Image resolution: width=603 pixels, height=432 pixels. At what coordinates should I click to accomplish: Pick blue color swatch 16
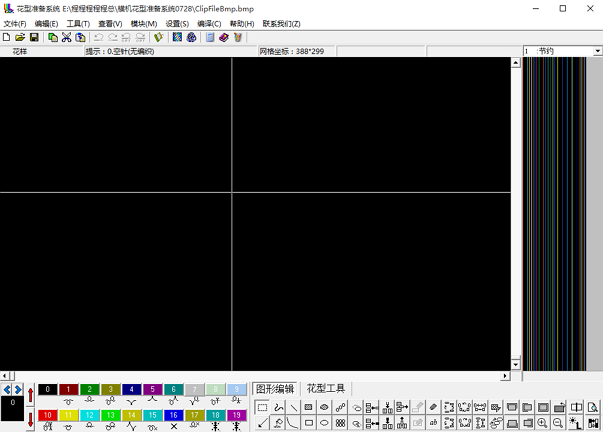(x=173, y=415)
